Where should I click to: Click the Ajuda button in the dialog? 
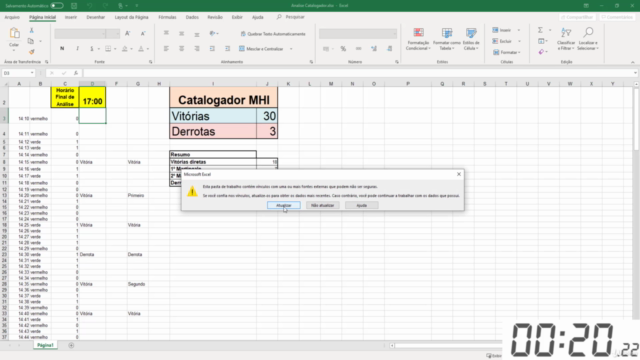pyautogui.click(x=362, y=205)
